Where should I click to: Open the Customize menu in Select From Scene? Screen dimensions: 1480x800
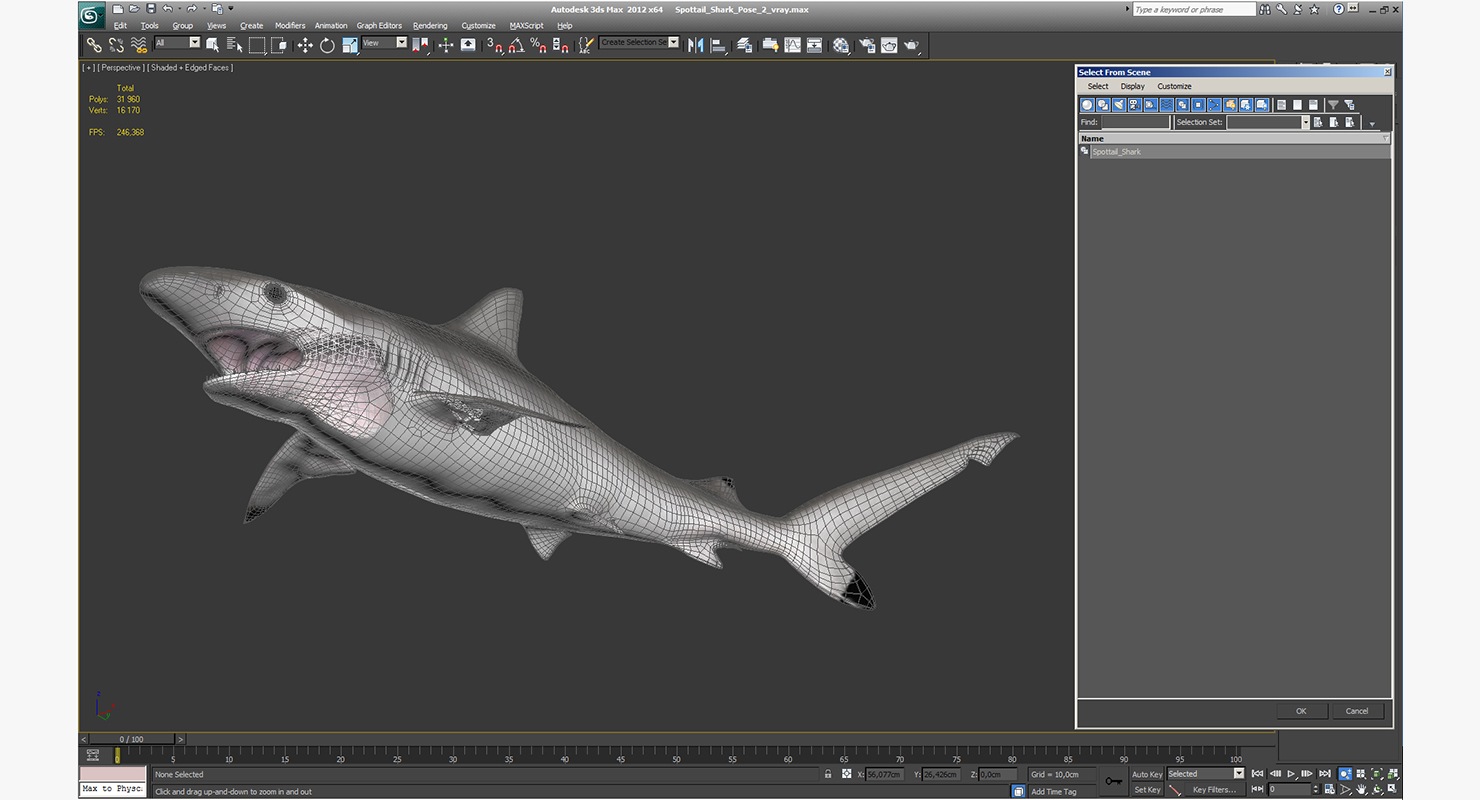tap(1174, 86)
